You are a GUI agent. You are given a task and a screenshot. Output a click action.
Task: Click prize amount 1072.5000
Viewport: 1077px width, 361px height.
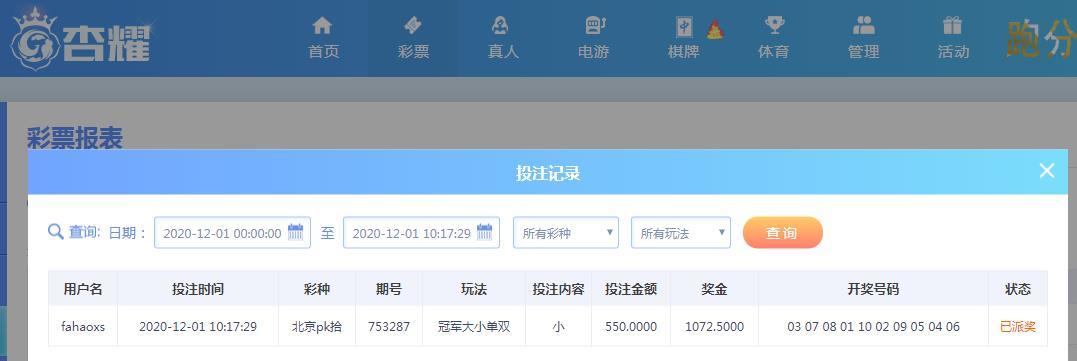point(714,327)
